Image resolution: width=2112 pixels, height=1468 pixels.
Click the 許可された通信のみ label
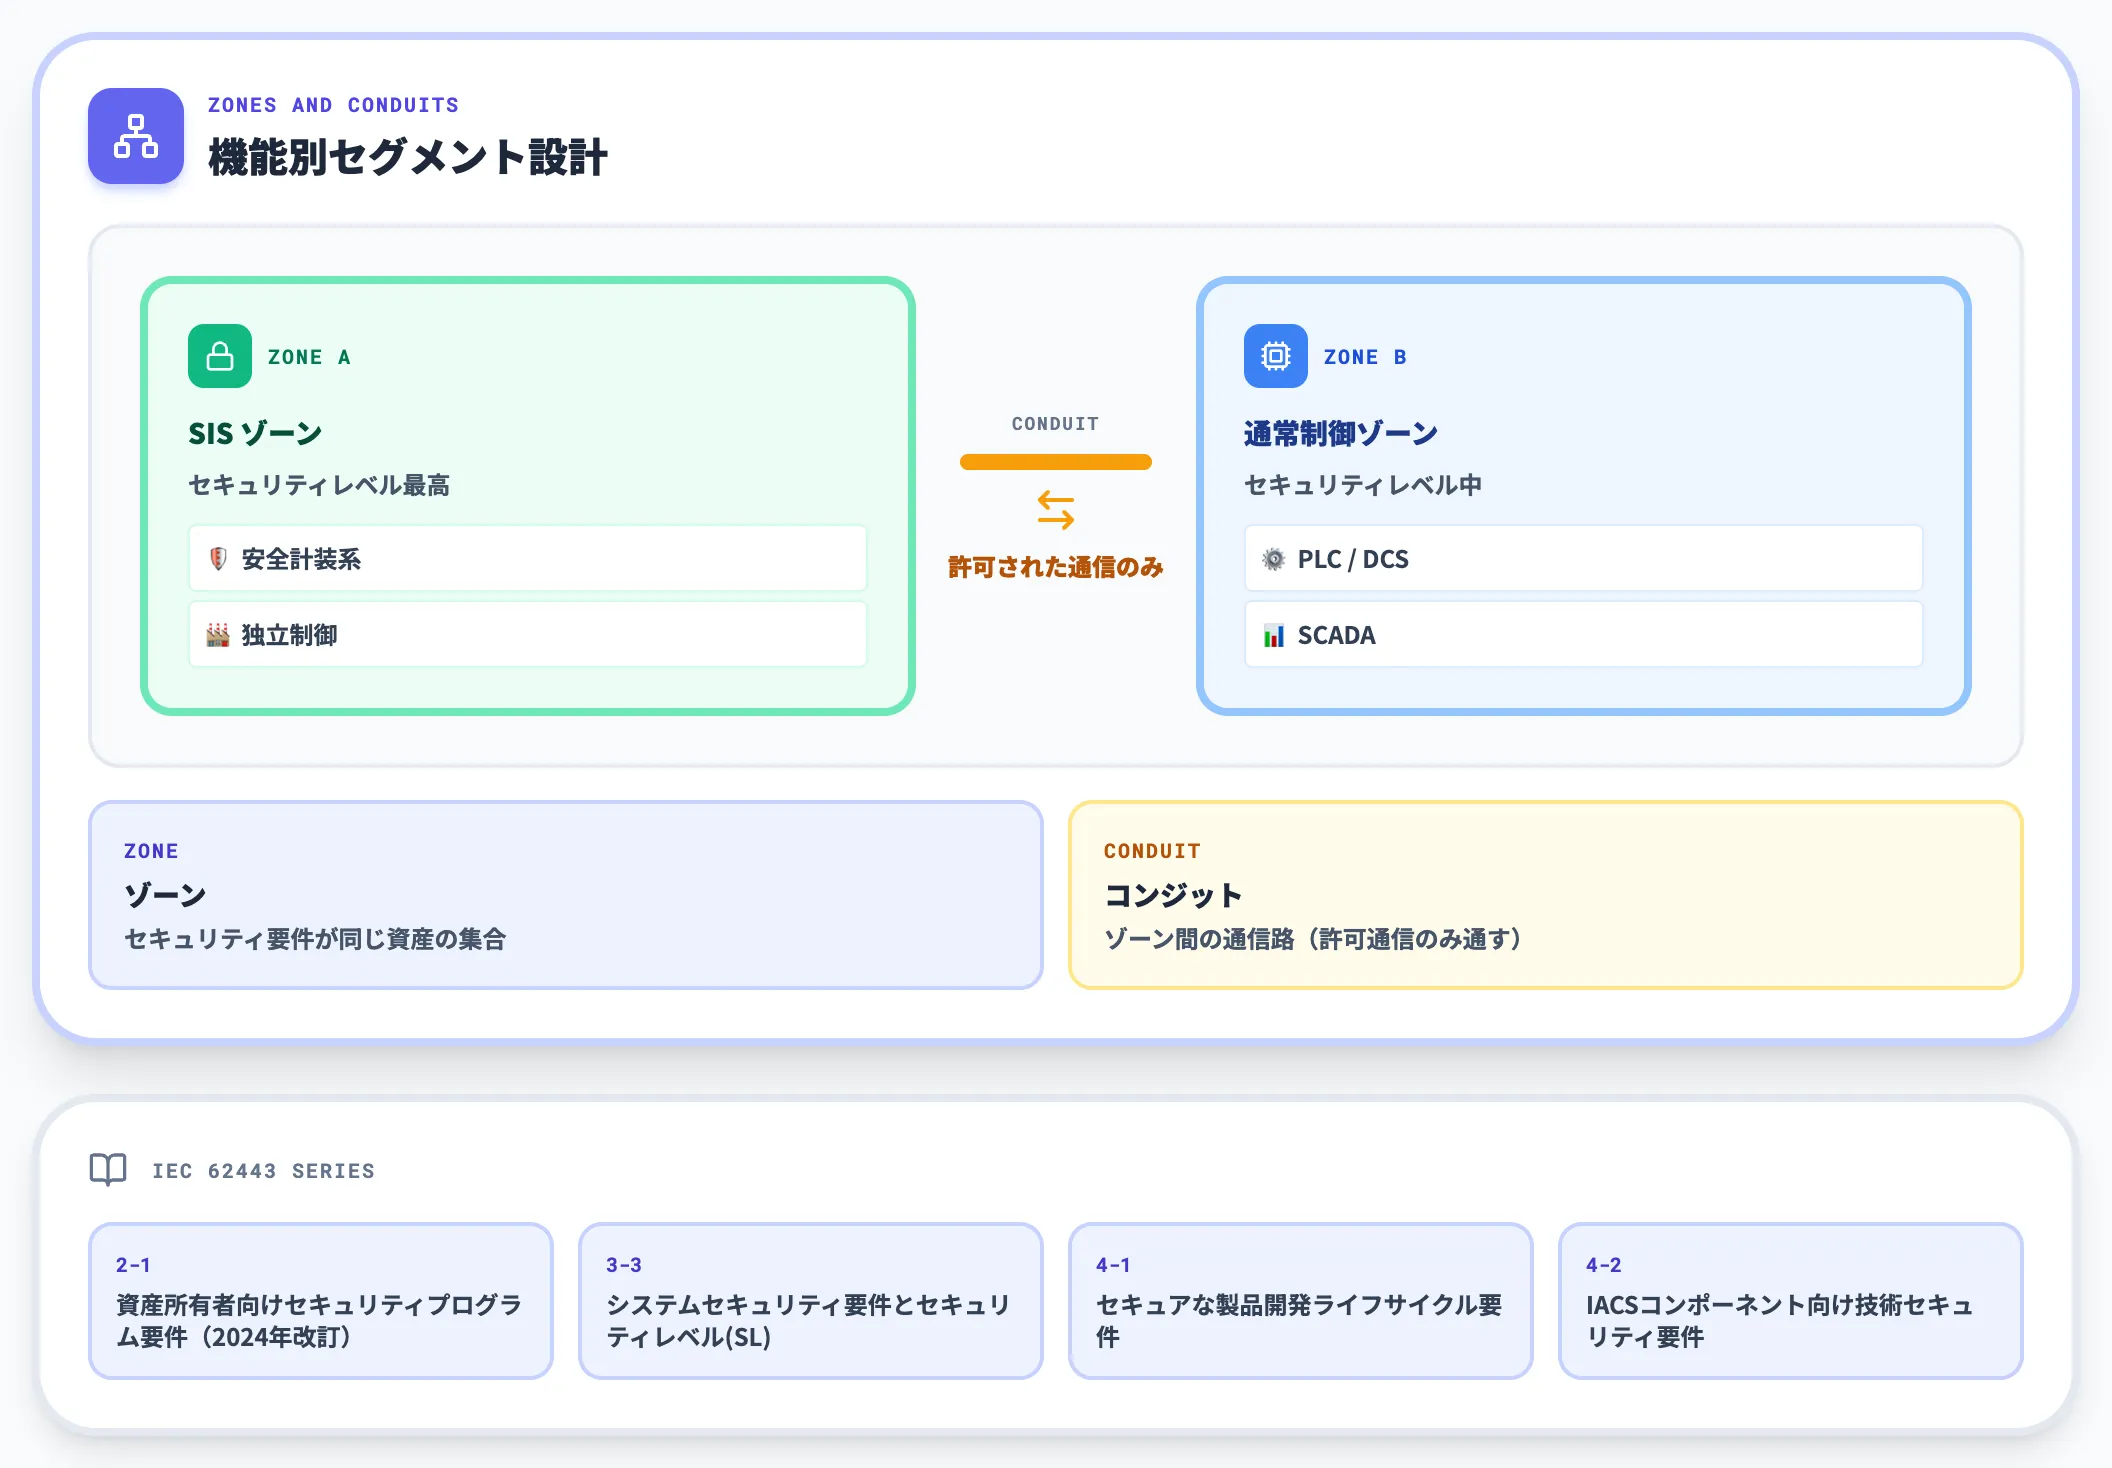[1056, 567]
